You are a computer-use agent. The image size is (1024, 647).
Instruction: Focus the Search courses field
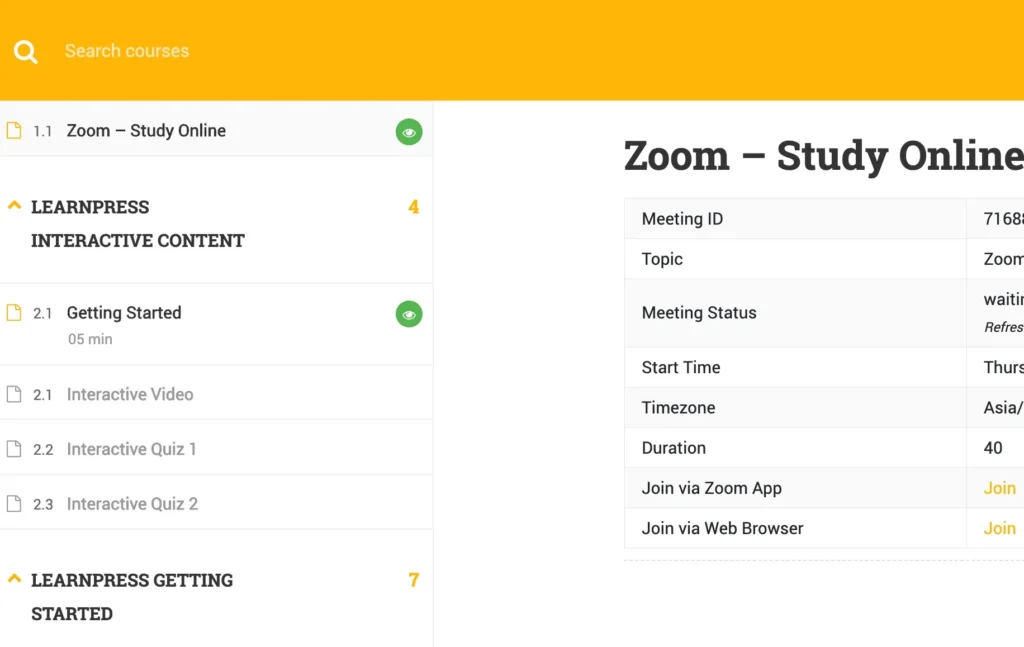(x=127, y=51)
